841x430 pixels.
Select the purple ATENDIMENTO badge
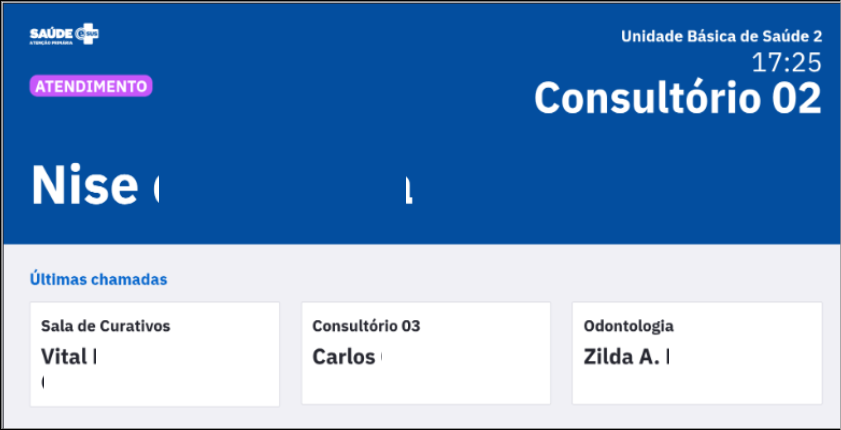[x=91, y=86]
